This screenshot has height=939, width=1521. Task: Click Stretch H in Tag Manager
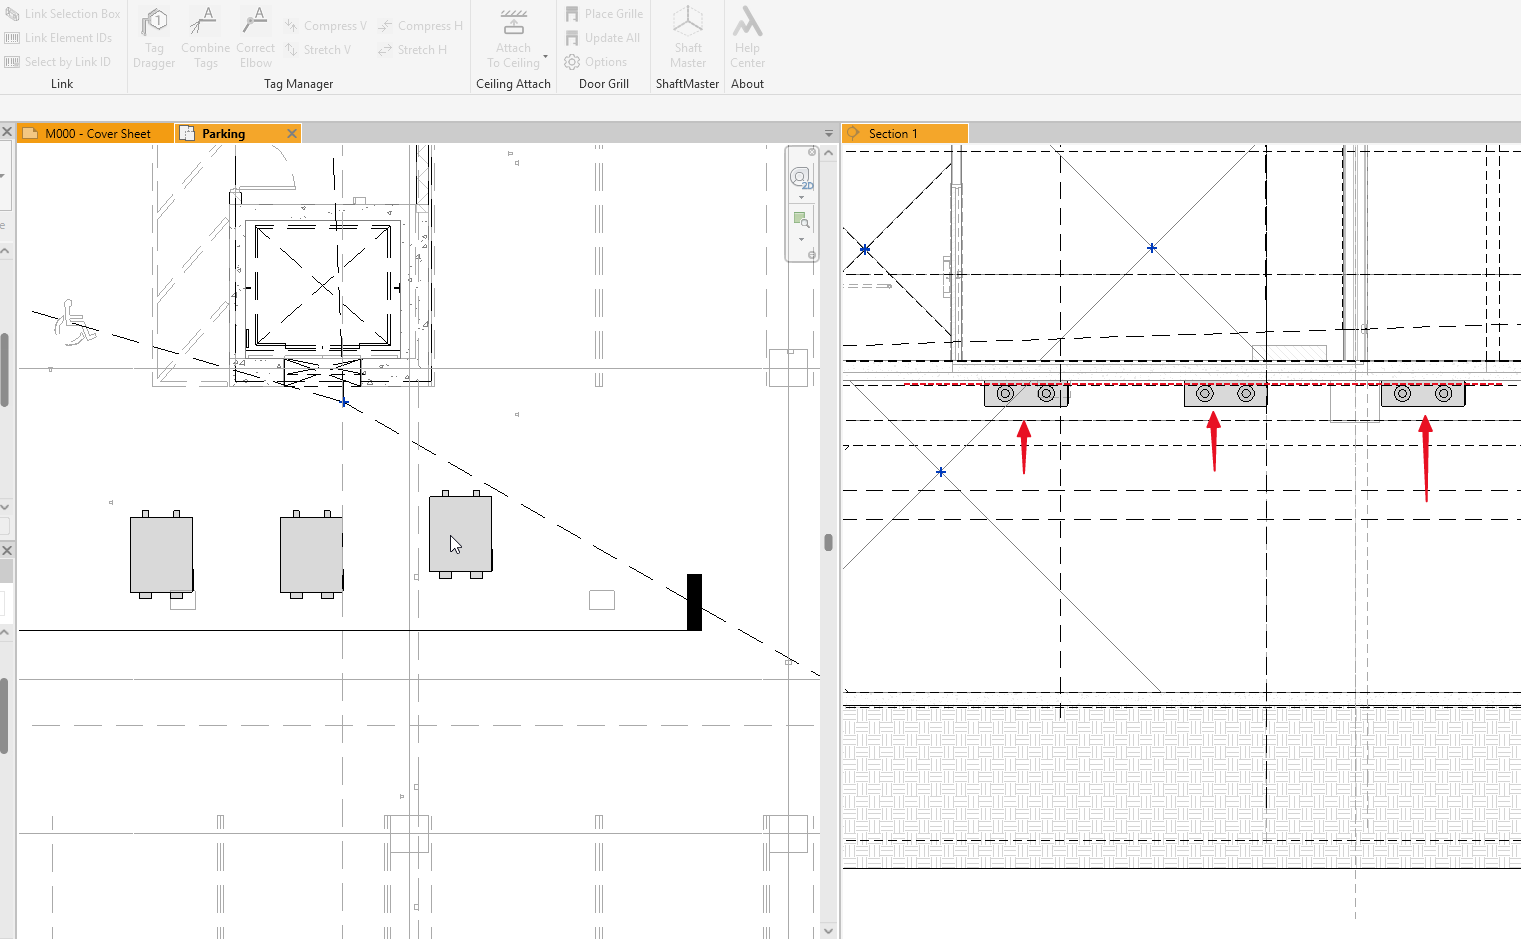[x=412, y=50]
